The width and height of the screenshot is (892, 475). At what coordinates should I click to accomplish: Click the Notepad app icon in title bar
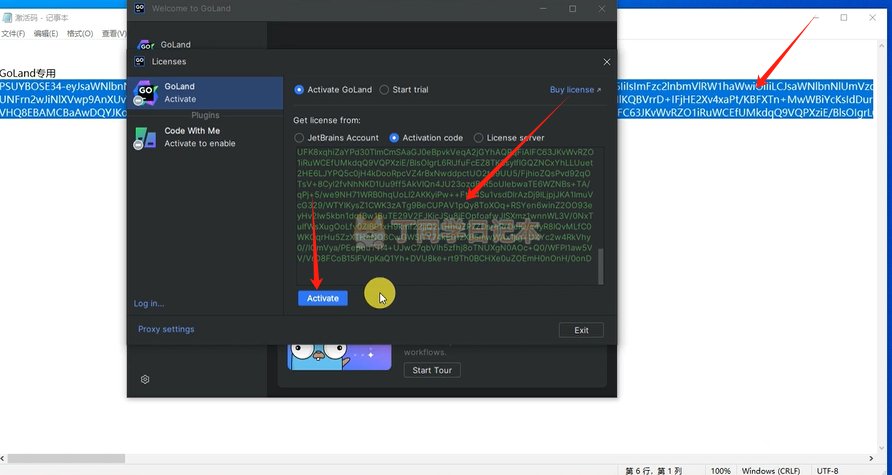[7, 18]
